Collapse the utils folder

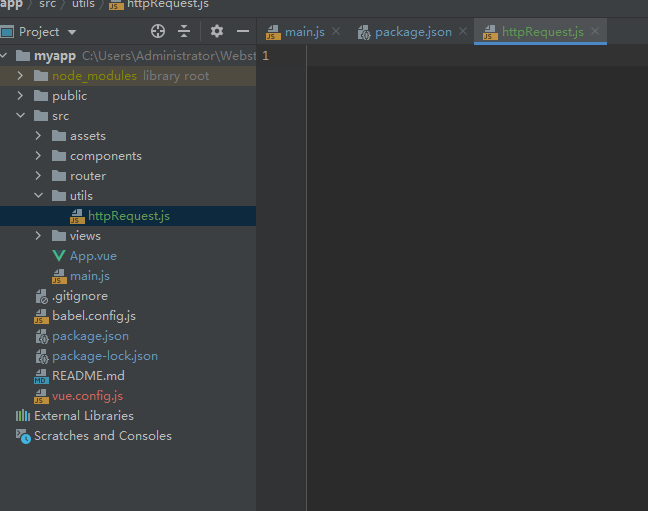pyautogui.click(x=39, y=196)
